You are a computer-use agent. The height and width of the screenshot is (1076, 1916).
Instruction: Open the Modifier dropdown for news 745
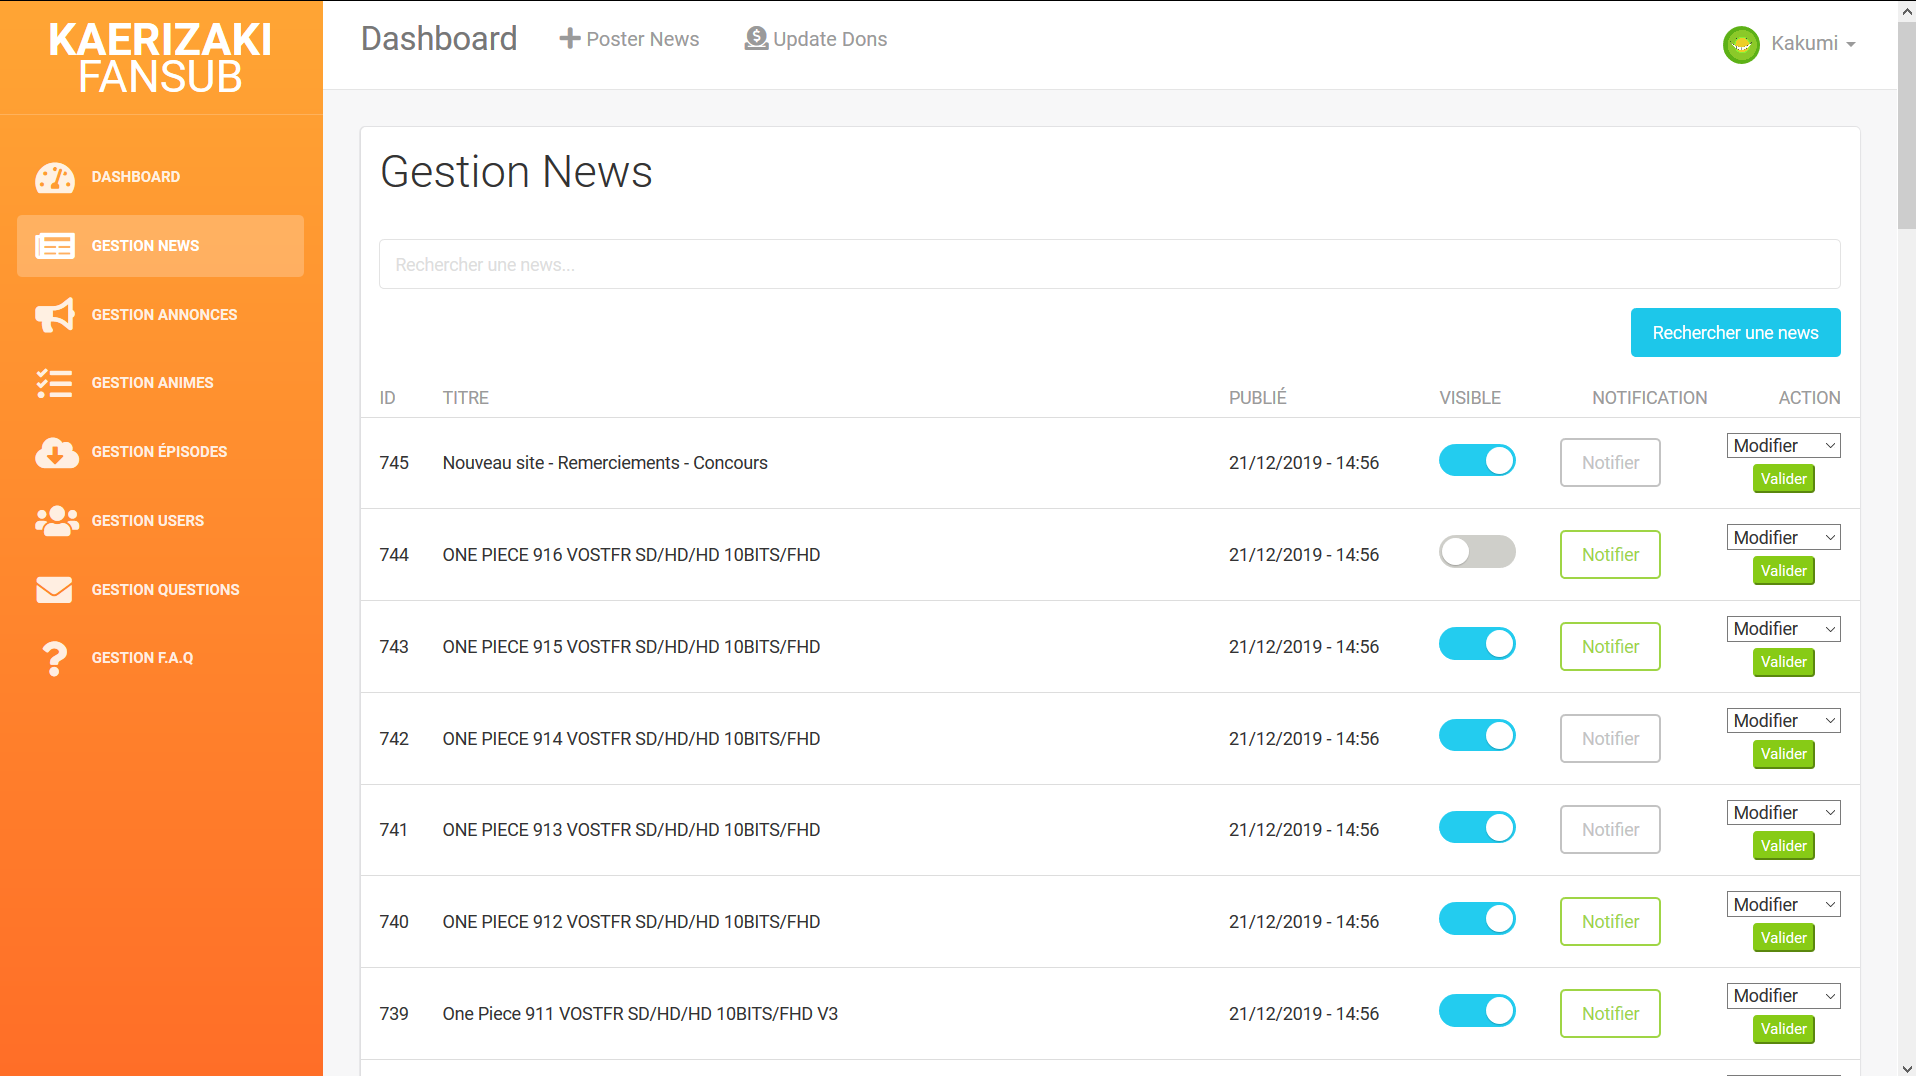(1783, 446)
